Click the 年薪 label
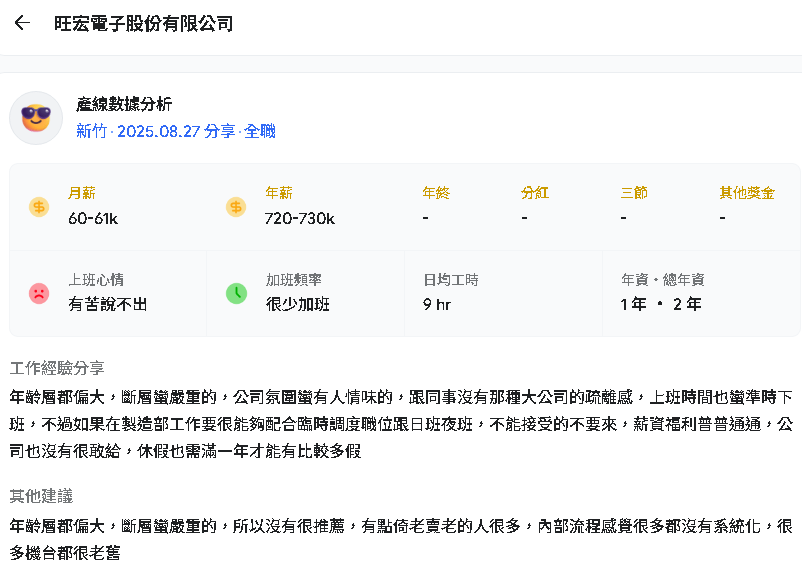Screen dimensions: 802x575 [x=279, y=193]
